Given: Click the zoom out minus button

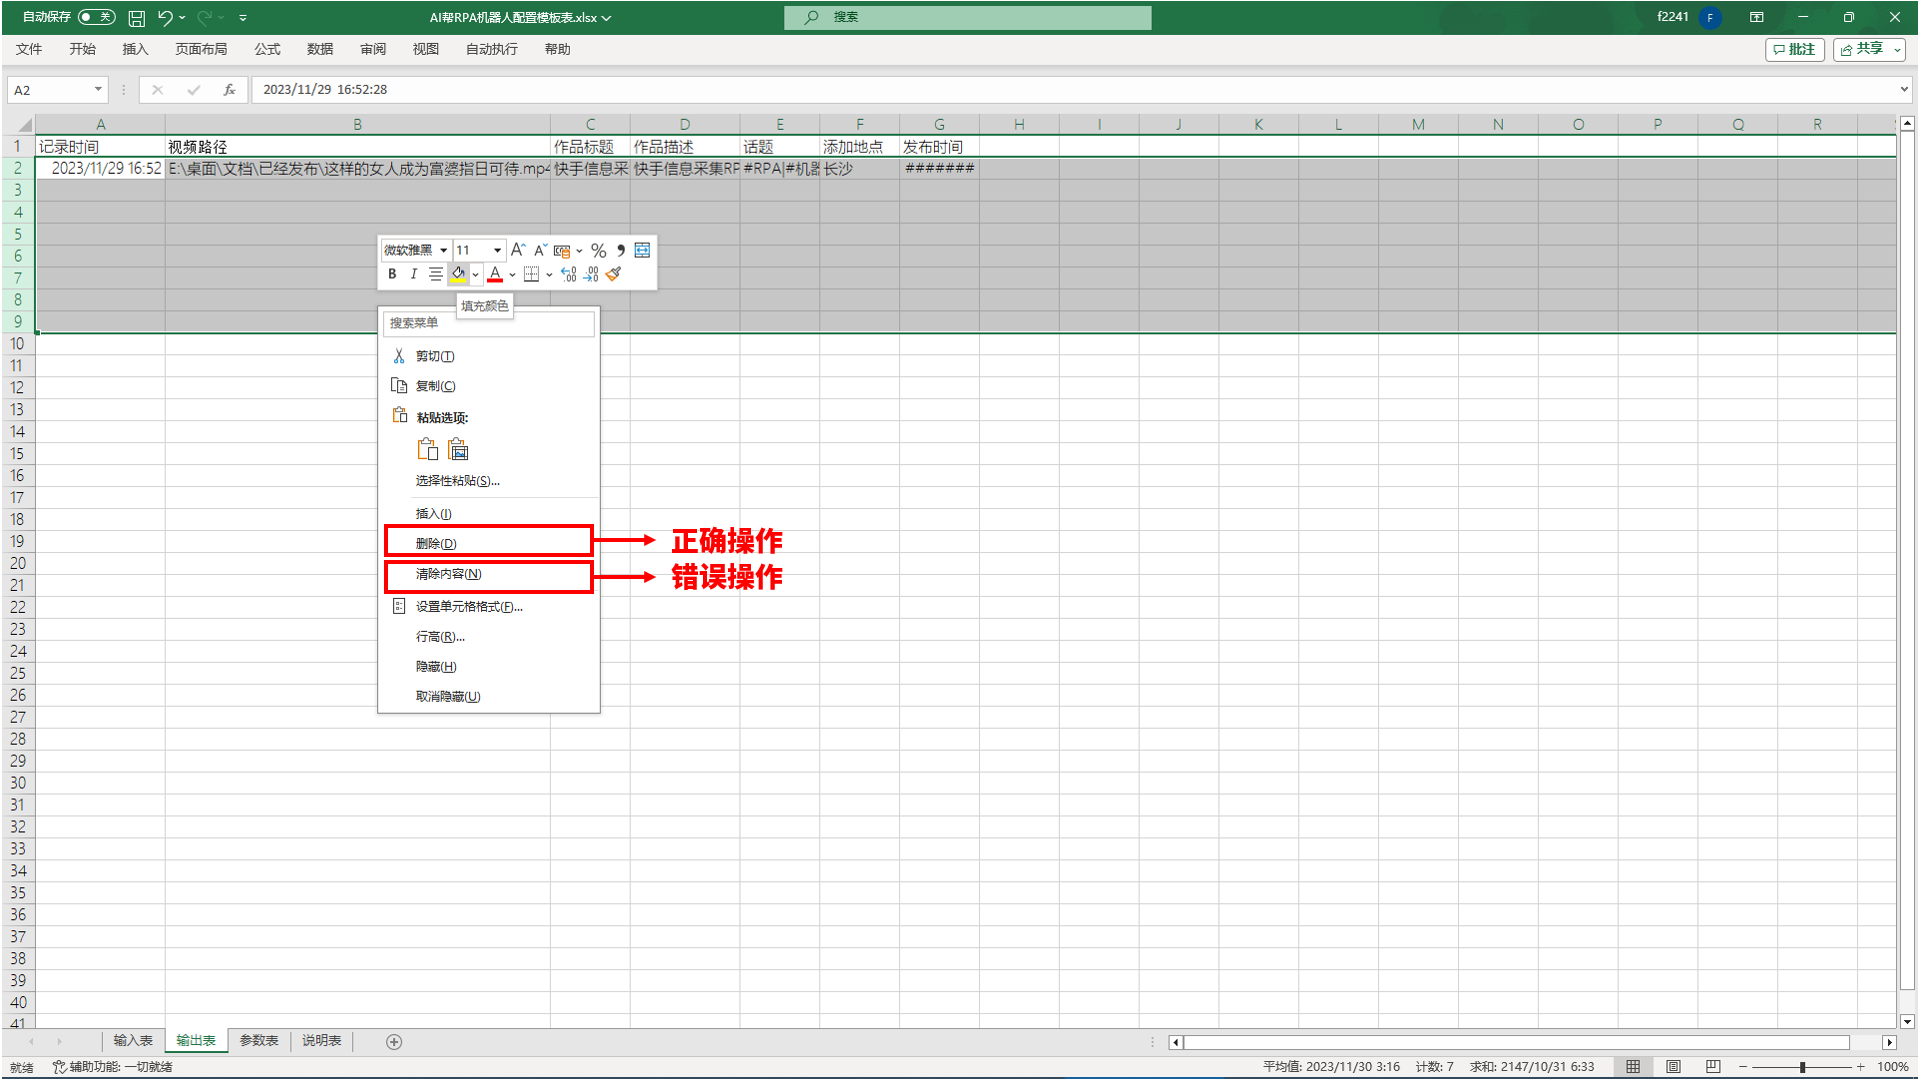Looking at the screenshot, I should tap(1743, 1067).
